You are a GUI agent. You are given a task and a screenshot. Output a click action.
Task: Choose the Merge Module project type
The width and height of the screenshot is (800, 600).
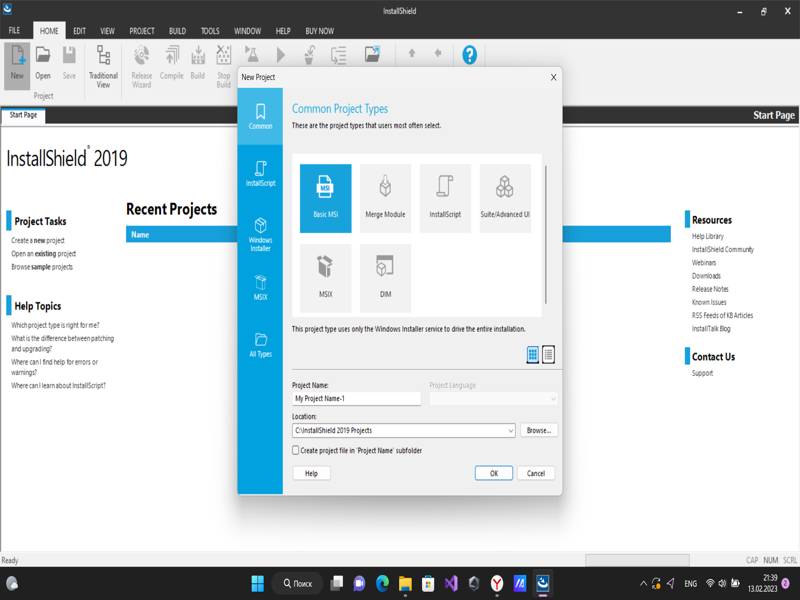tap(385, 197)
